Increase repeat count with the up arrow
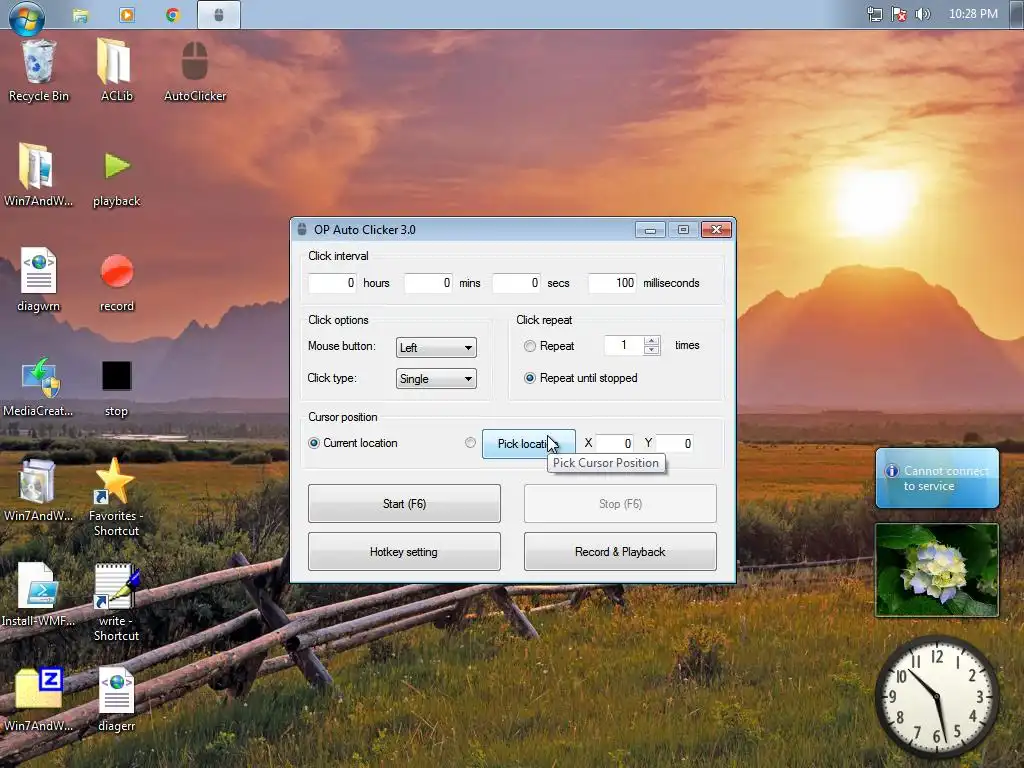Viewport: 1024px width, 768px height. [x=651, y=341]
